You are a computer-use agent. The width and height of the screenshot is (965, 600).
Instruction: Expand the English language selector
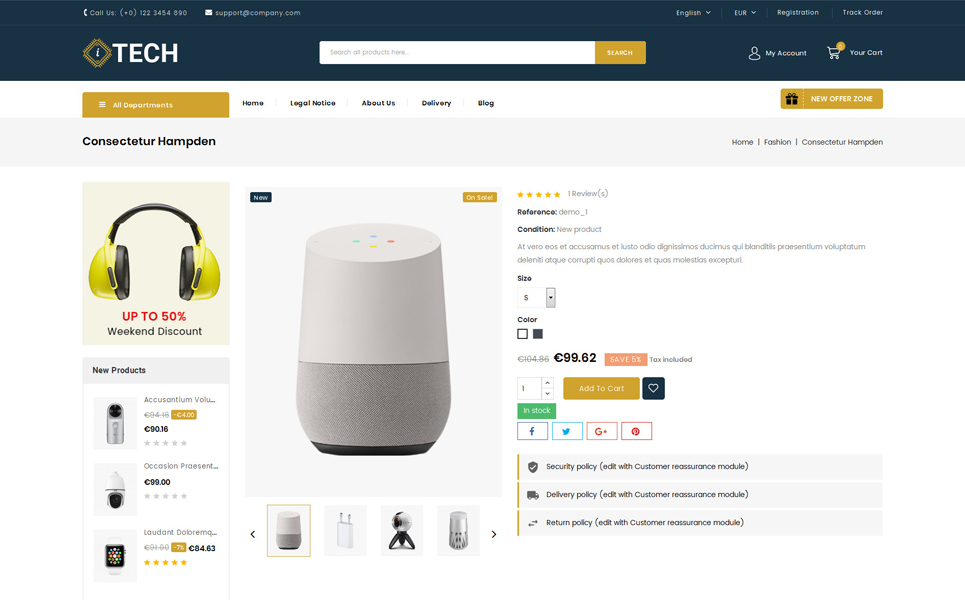coord(694,12)
